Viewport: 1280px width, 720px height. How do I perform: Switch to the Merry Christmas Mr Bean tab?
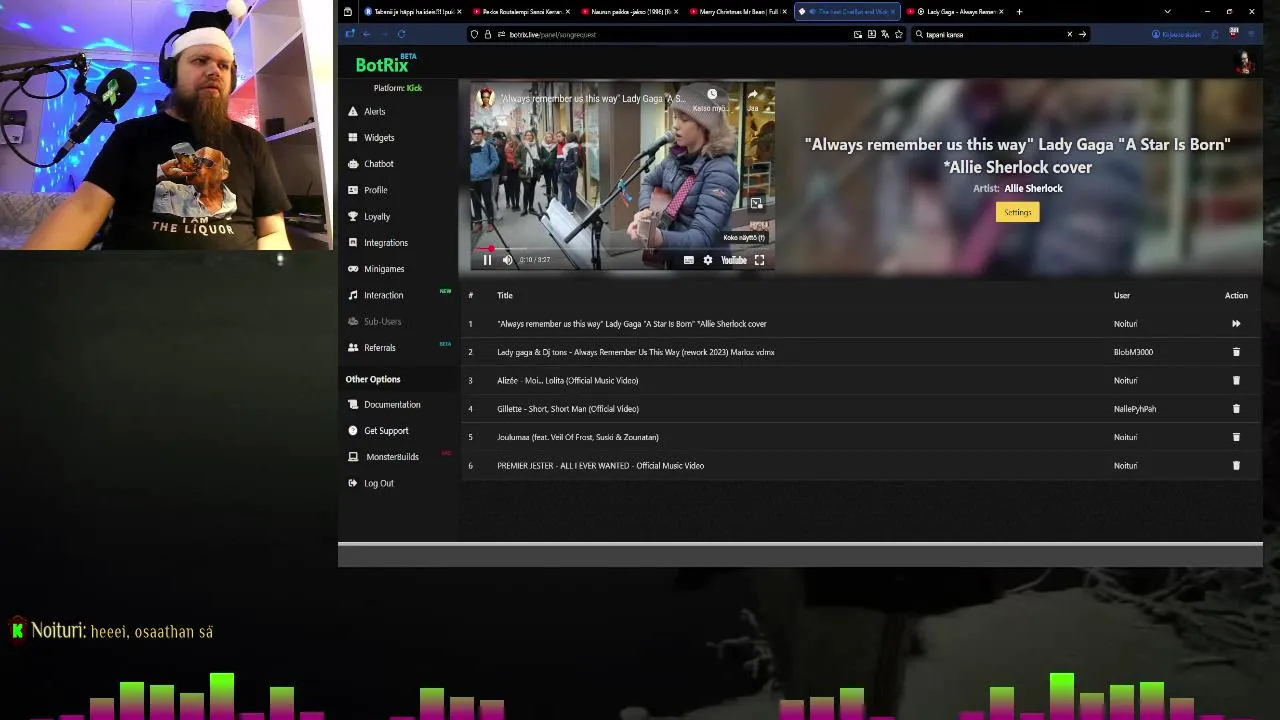click(x=738, y=12)
